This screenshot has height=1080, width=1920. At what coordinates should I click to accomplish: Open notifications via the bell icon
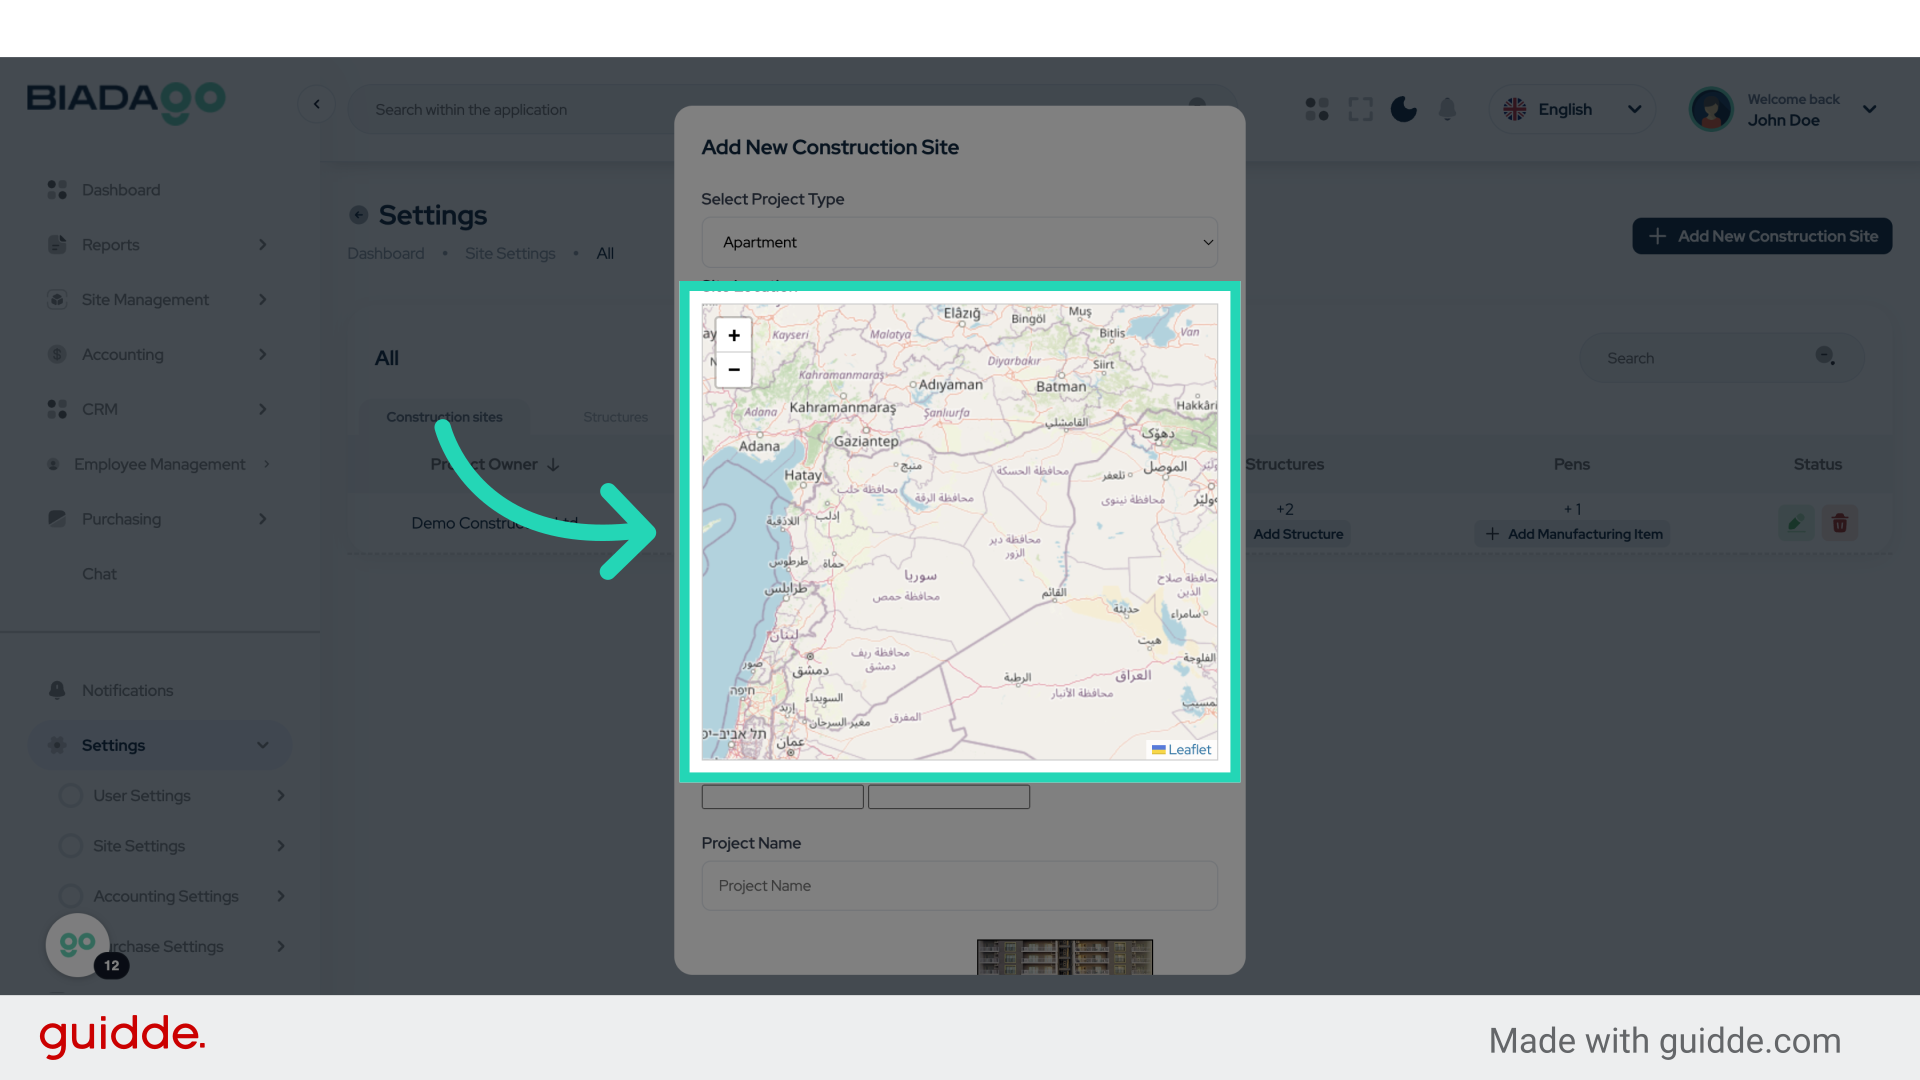(1447, 109)
